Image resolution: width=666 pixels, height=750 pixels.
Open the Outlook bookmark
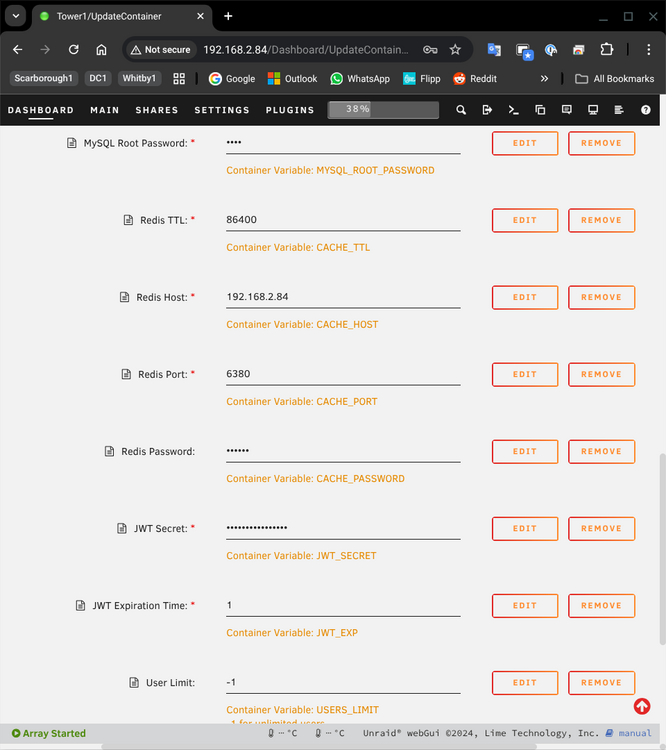292,79
